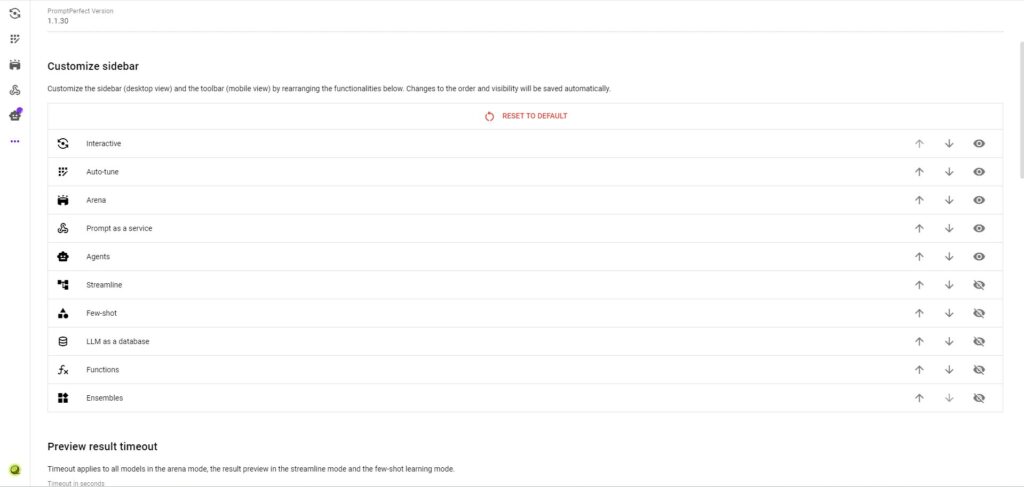Click the Arena row icon in list
The image size is (1024, 487).
point(63,200)
